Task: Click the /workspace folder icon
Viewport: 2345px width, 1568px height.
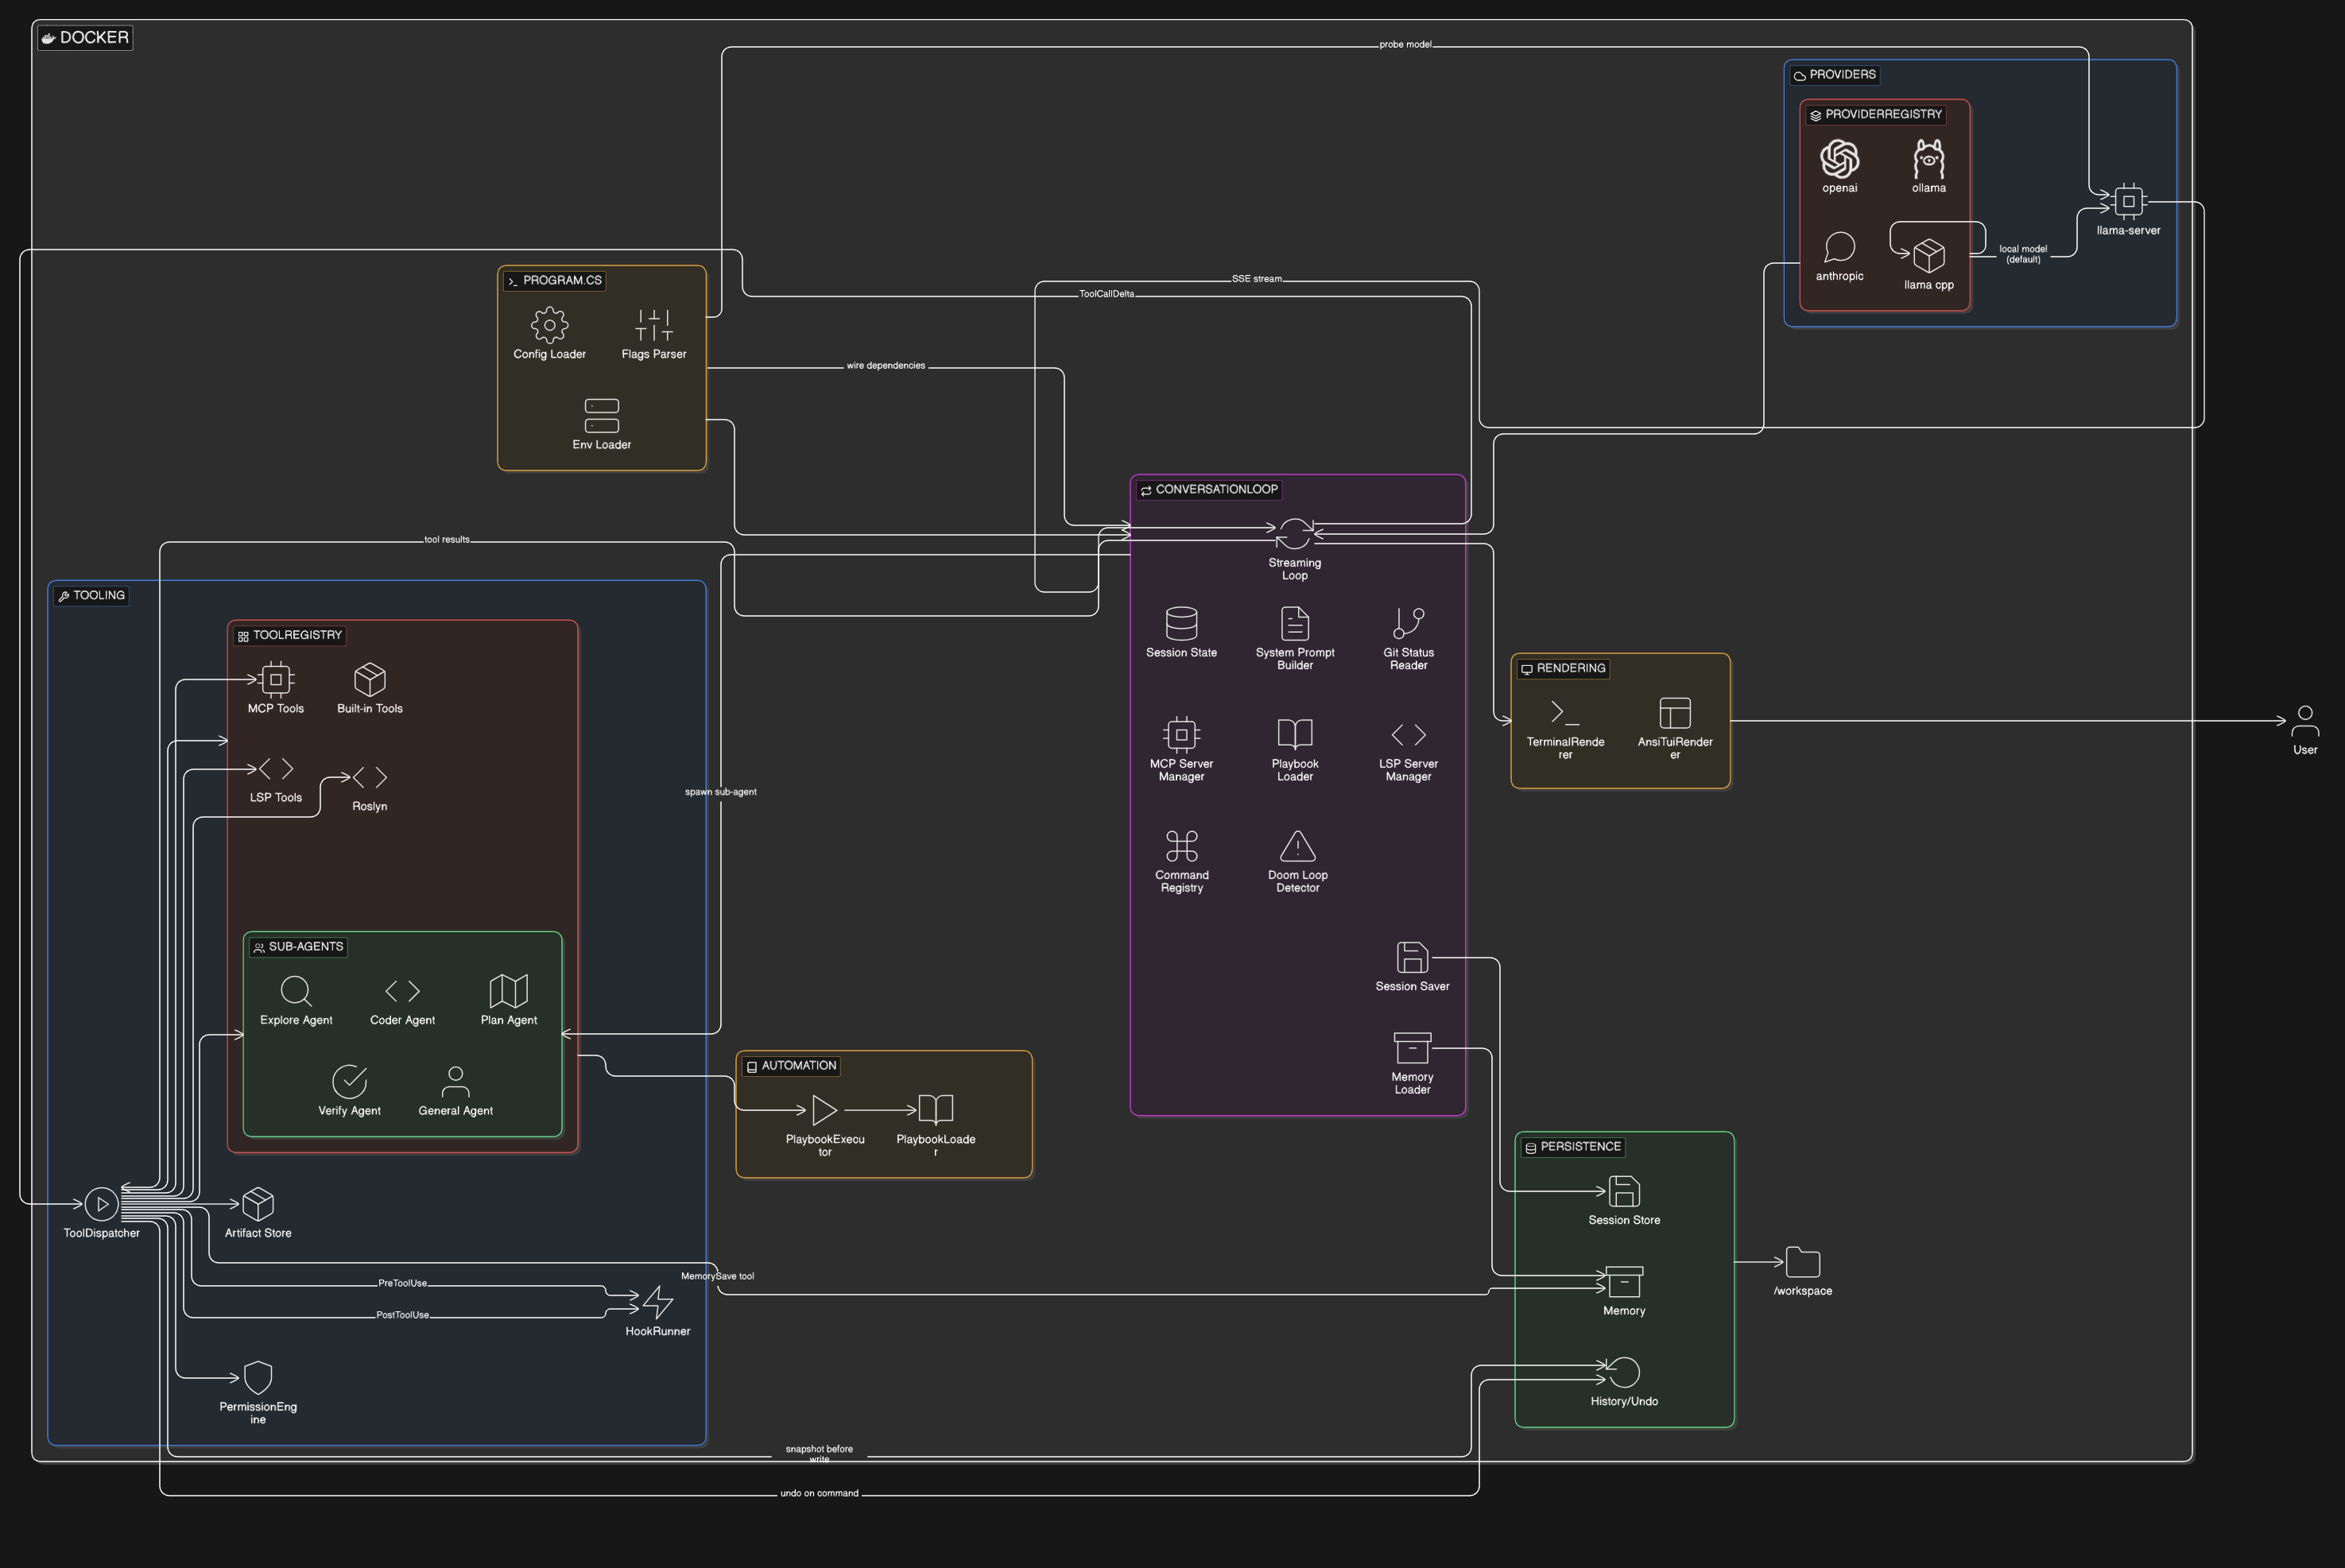Action: 1802,1262
